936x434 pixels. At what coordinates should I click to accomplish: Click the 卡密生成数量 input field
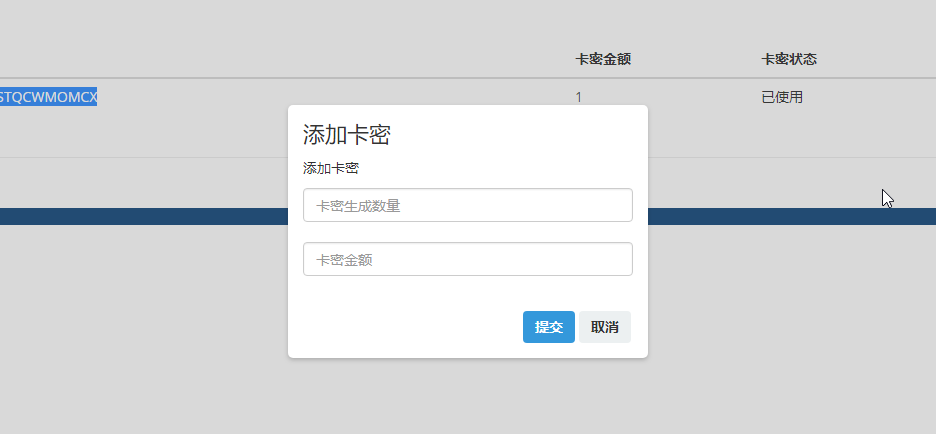[x=467, y=206]
